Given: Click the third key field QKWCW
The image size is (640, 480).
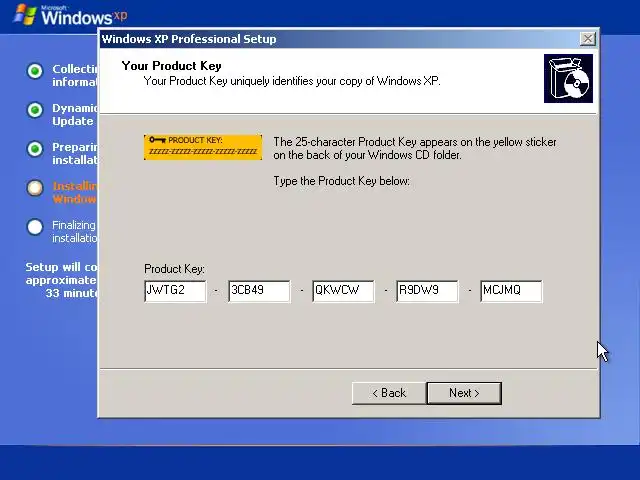Looking at the screenshot, I should click(343, 291).
